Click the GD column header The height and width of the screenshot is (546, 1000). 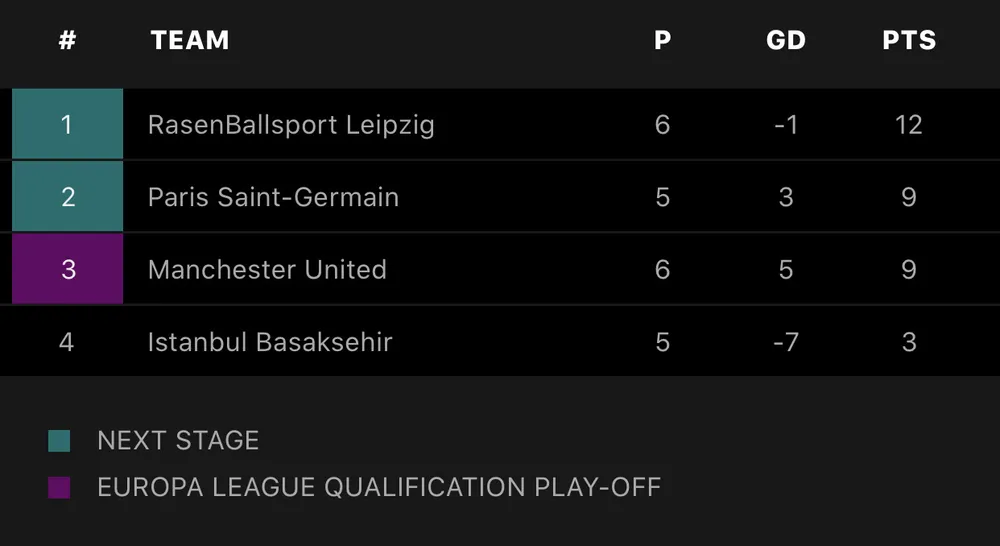[x=786, y=41]
